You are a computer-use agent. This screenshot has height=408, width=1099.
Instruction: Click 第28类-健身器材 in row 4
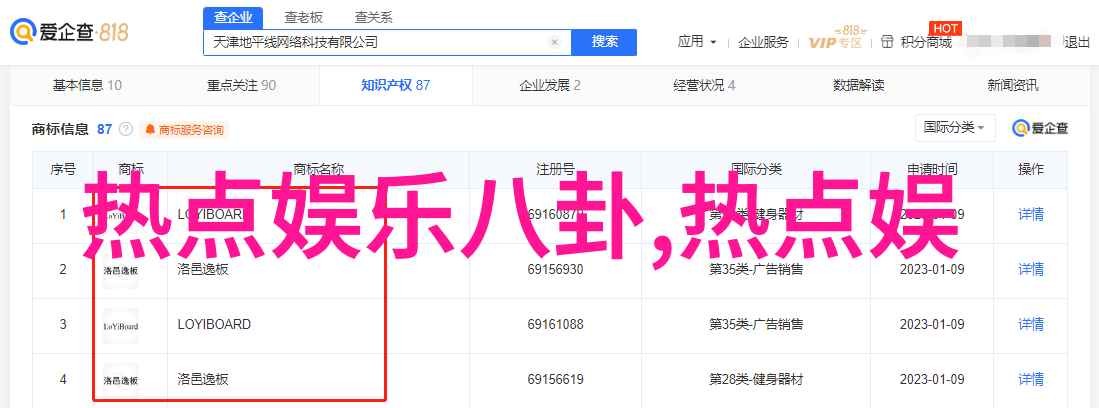tap(756, 380)
